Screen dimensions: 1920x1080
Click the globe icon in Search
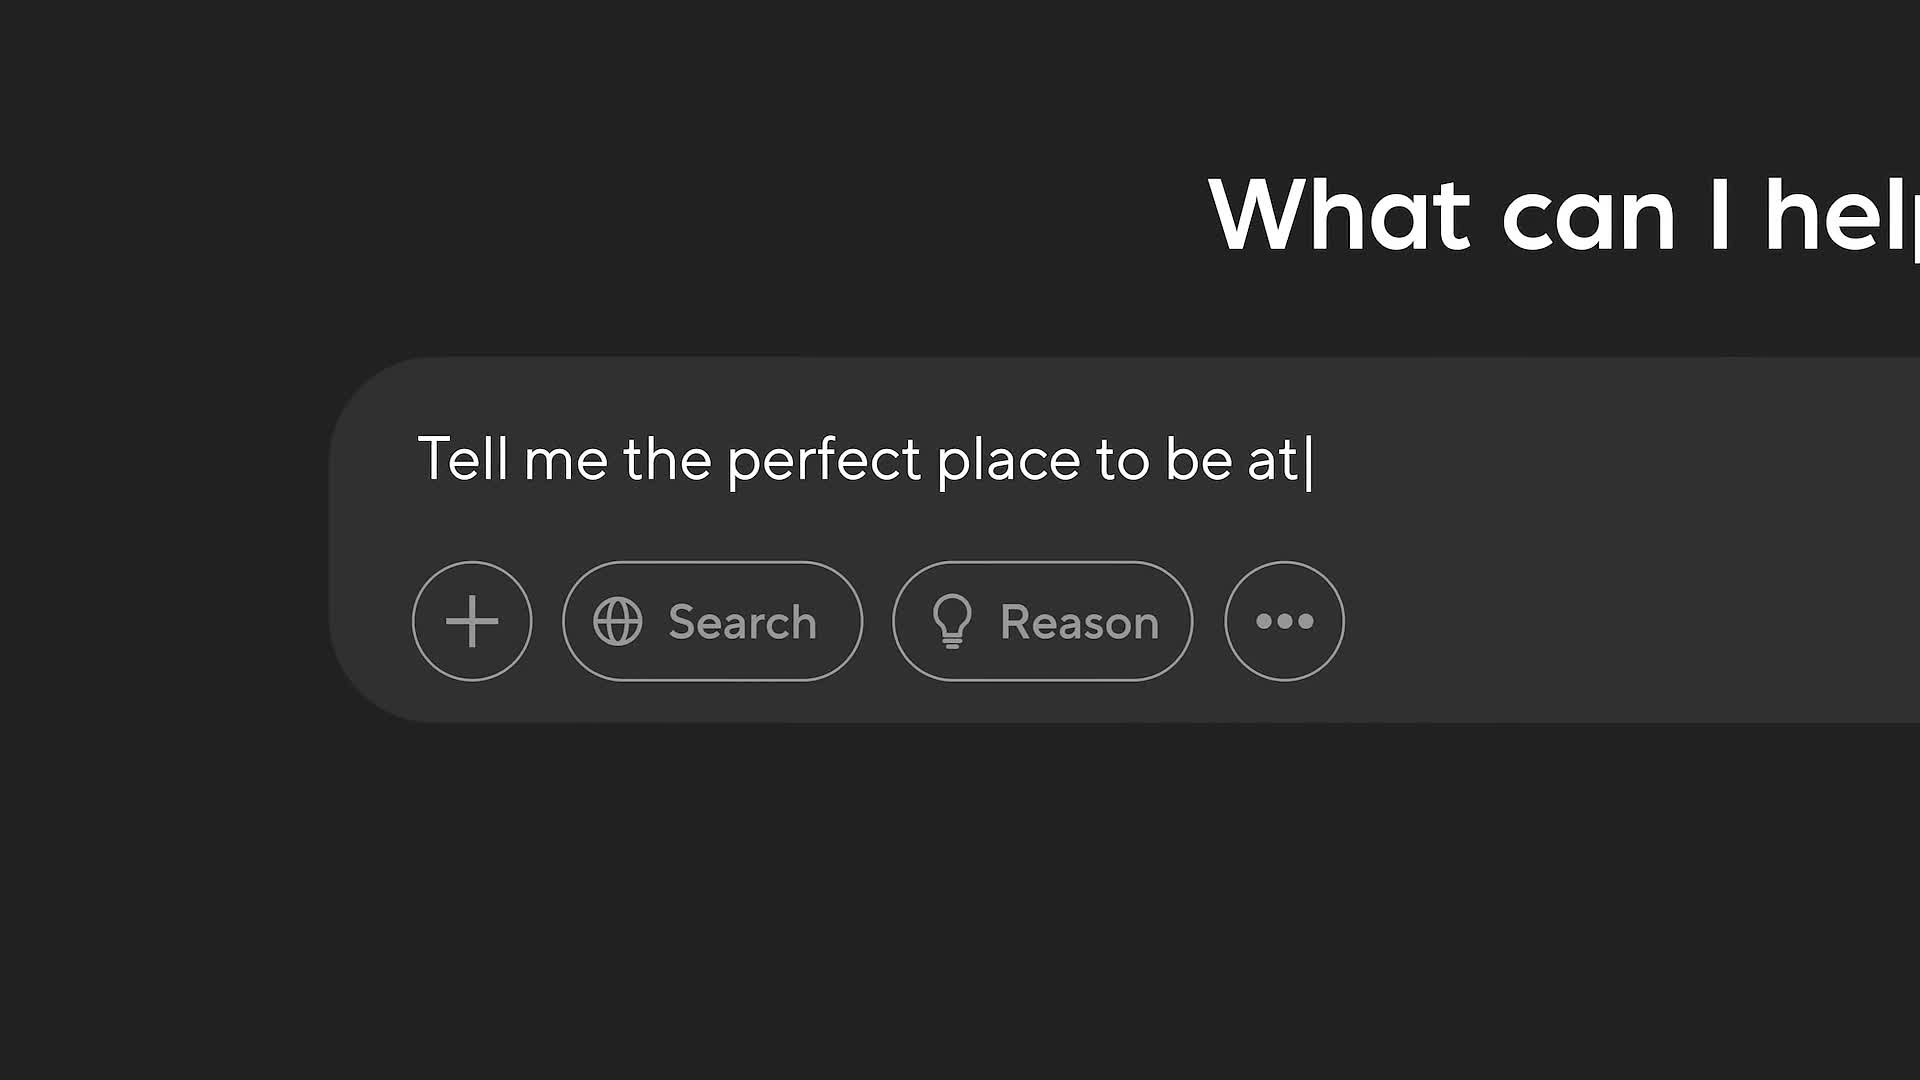(x=618, y=621)
